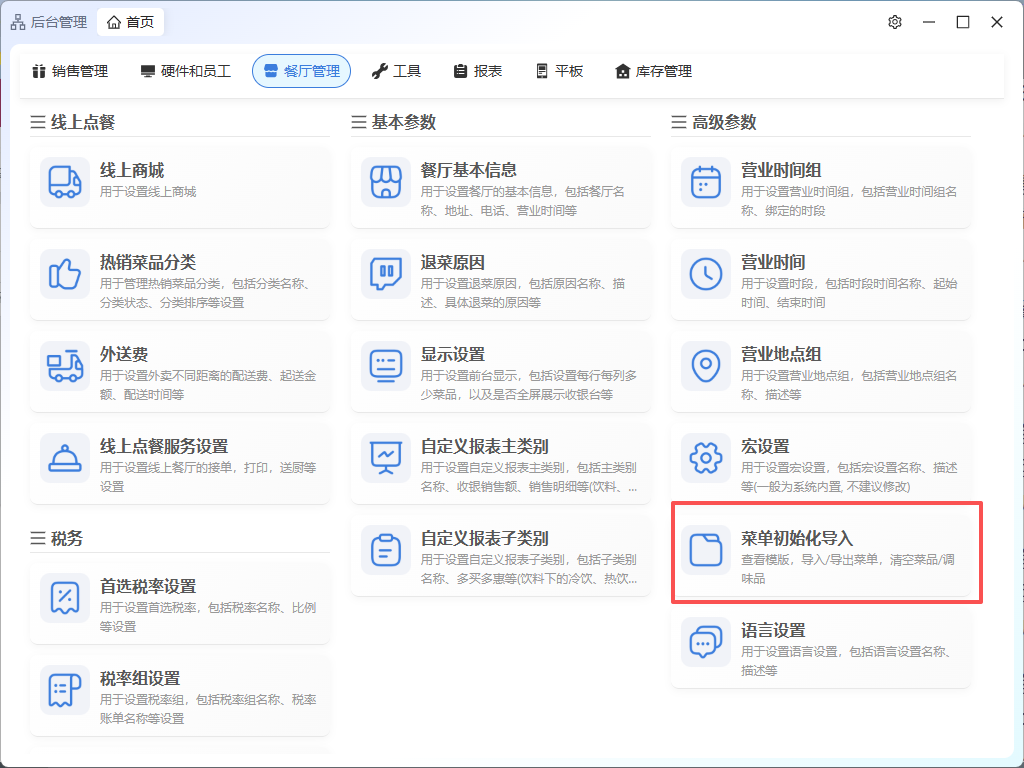The image size is (1024, 768).
Task: Toggle the 高级参数 section header
Action: point(714,122)
